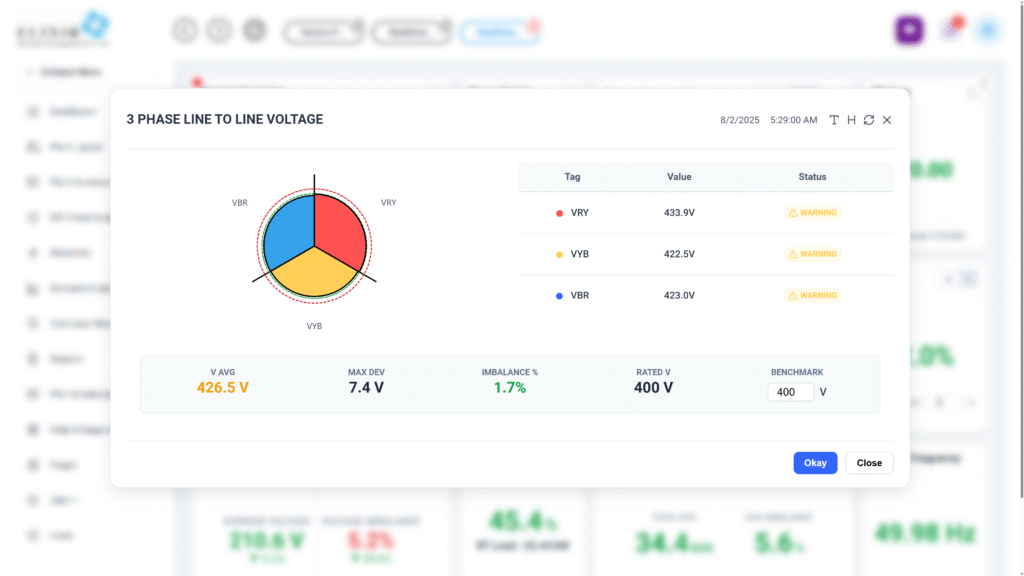The height and width of the screenshot is (576, 1024).
Task: Click the blue VBR tag dot
Action: (x=559, y=296)
